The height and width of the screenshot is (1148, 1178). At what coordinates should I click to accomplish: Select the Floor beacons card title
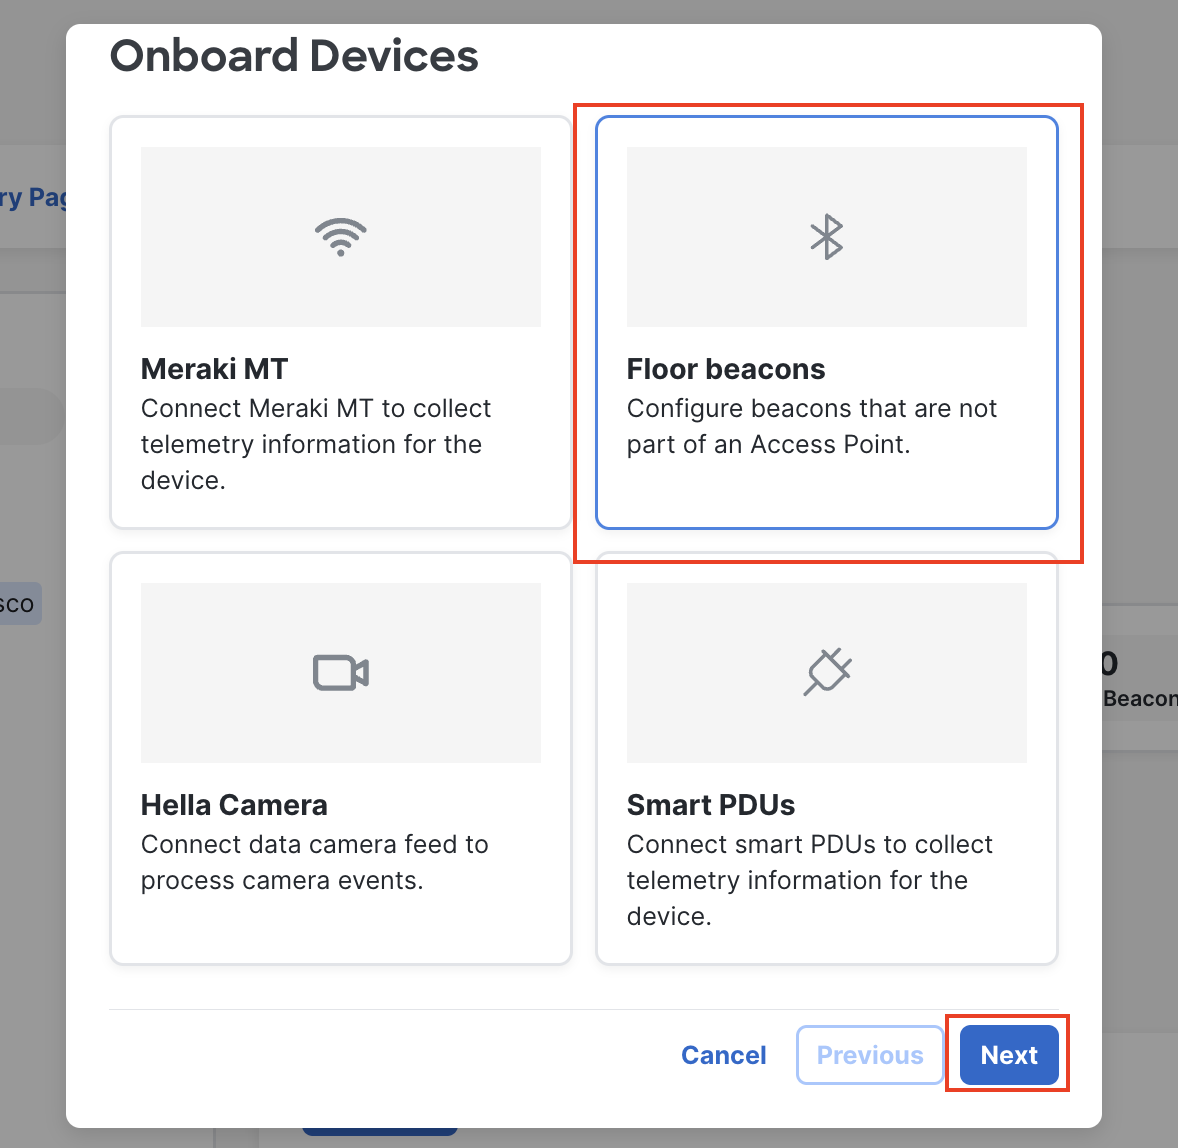pos(725,369)
